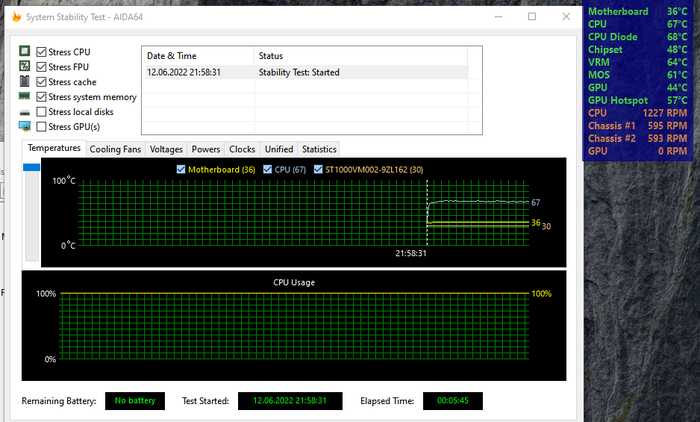This screenshot has width=700, height=422.
Task: Show the Statistics tab
Action: (319, 149)
